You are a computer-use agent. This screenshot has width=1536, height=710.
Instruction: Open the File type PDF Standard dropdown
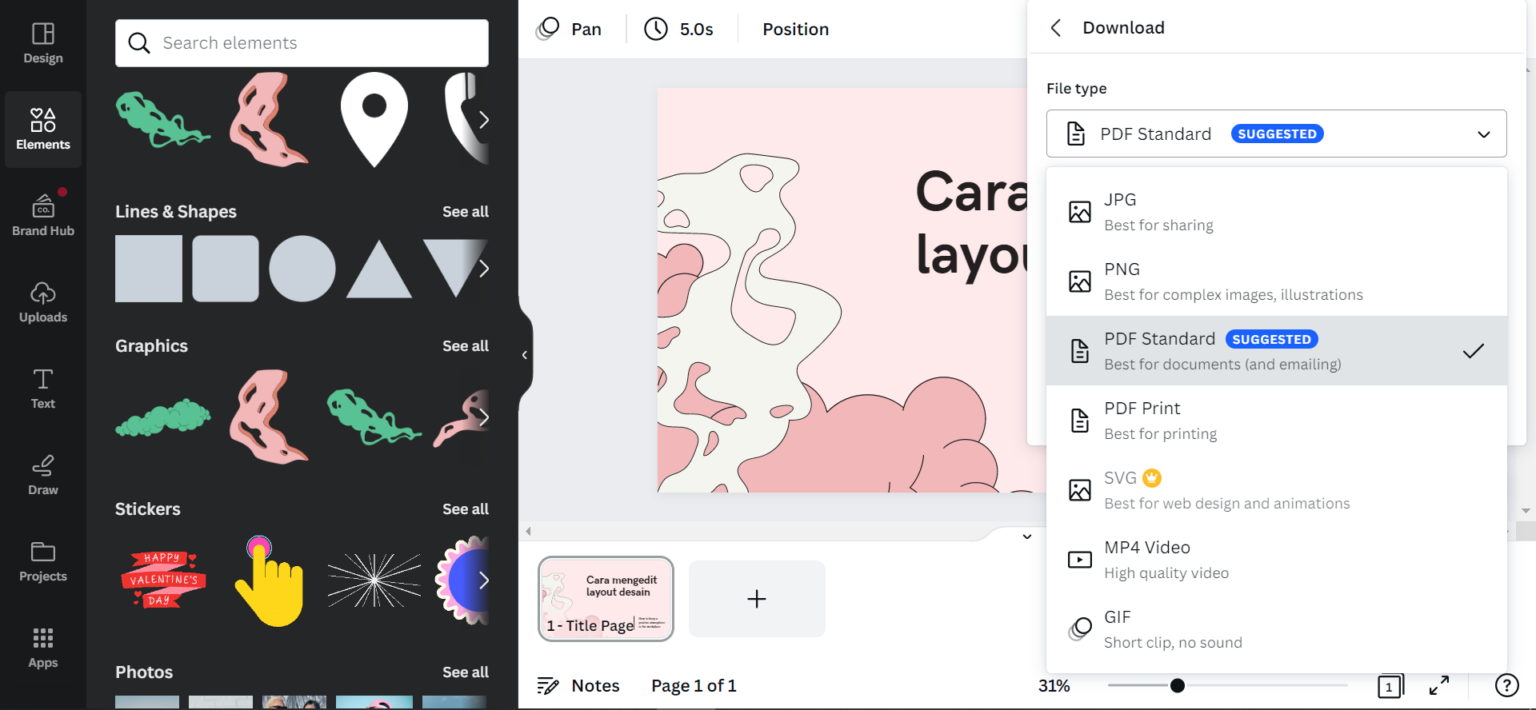pyautogui.click(x=1276, y=133)
